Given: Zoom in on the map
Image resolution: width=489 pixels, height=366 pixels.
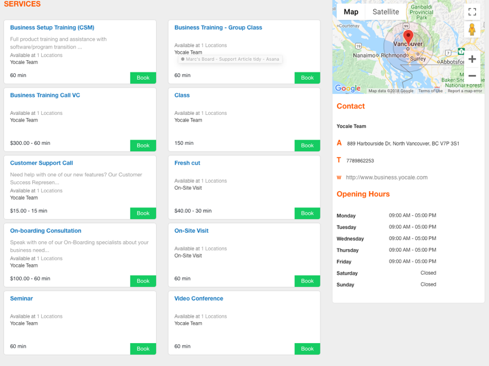Looking at the screenshot, I should (472, 59).
